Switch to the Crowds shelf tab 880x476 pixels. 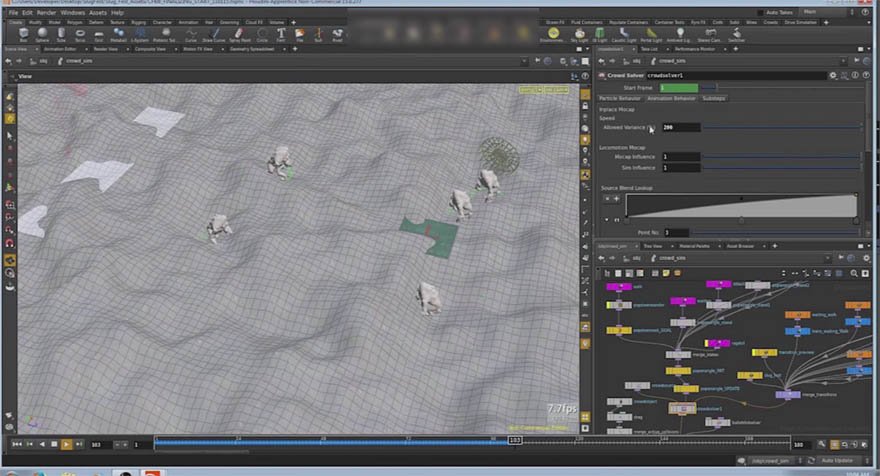click(x=771, y=22)
